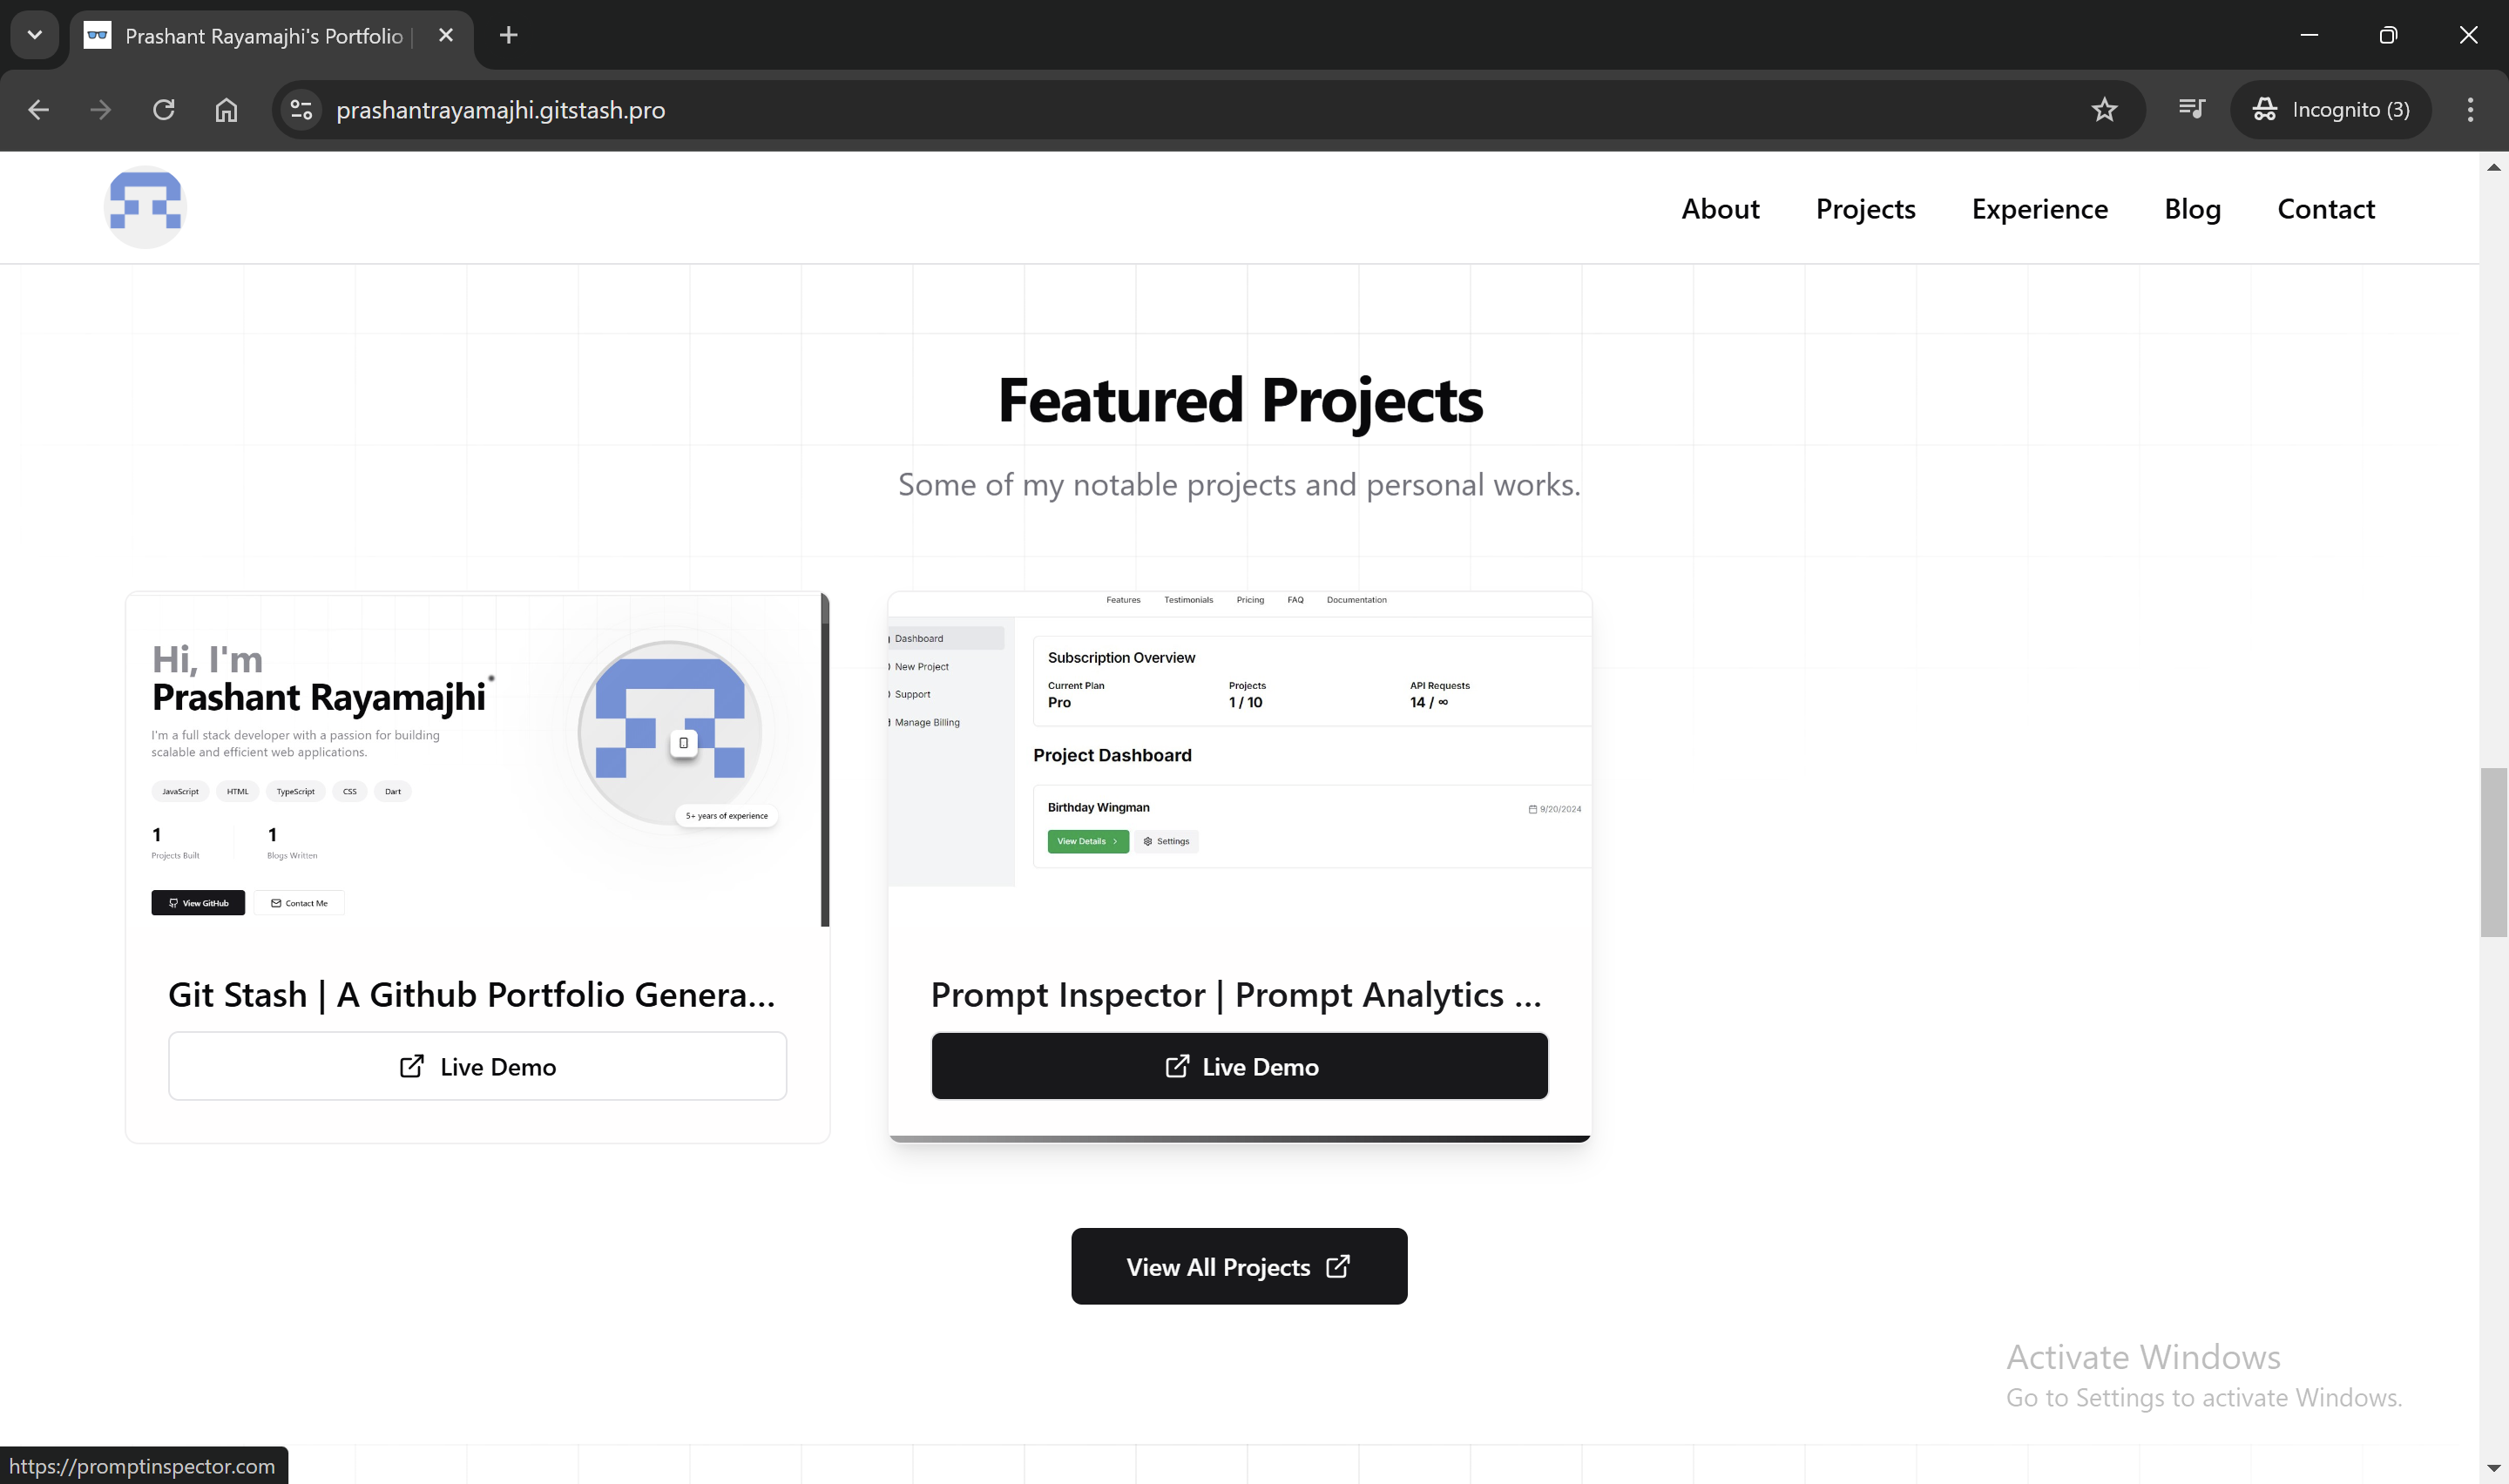
Task: Expand View Details for Birthday Wingman
Action: [x=1087, y=841]
